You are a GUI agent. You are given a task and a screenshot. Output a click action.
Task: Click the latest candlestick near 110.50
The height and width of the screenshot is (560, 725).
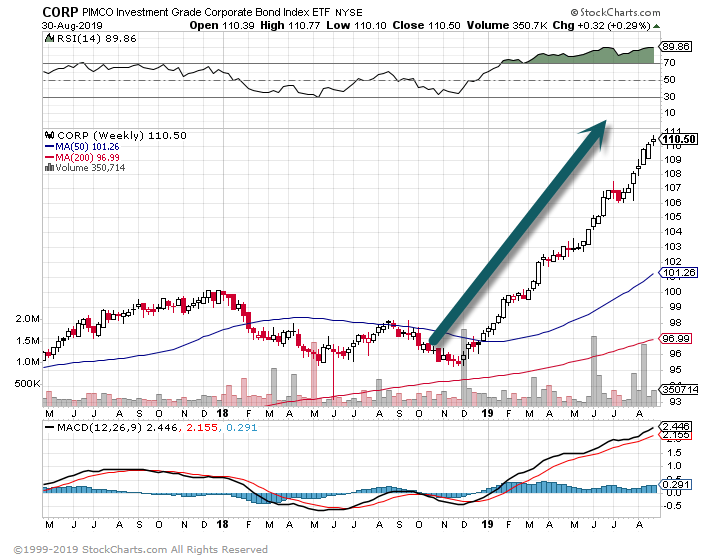click(653, 140)
